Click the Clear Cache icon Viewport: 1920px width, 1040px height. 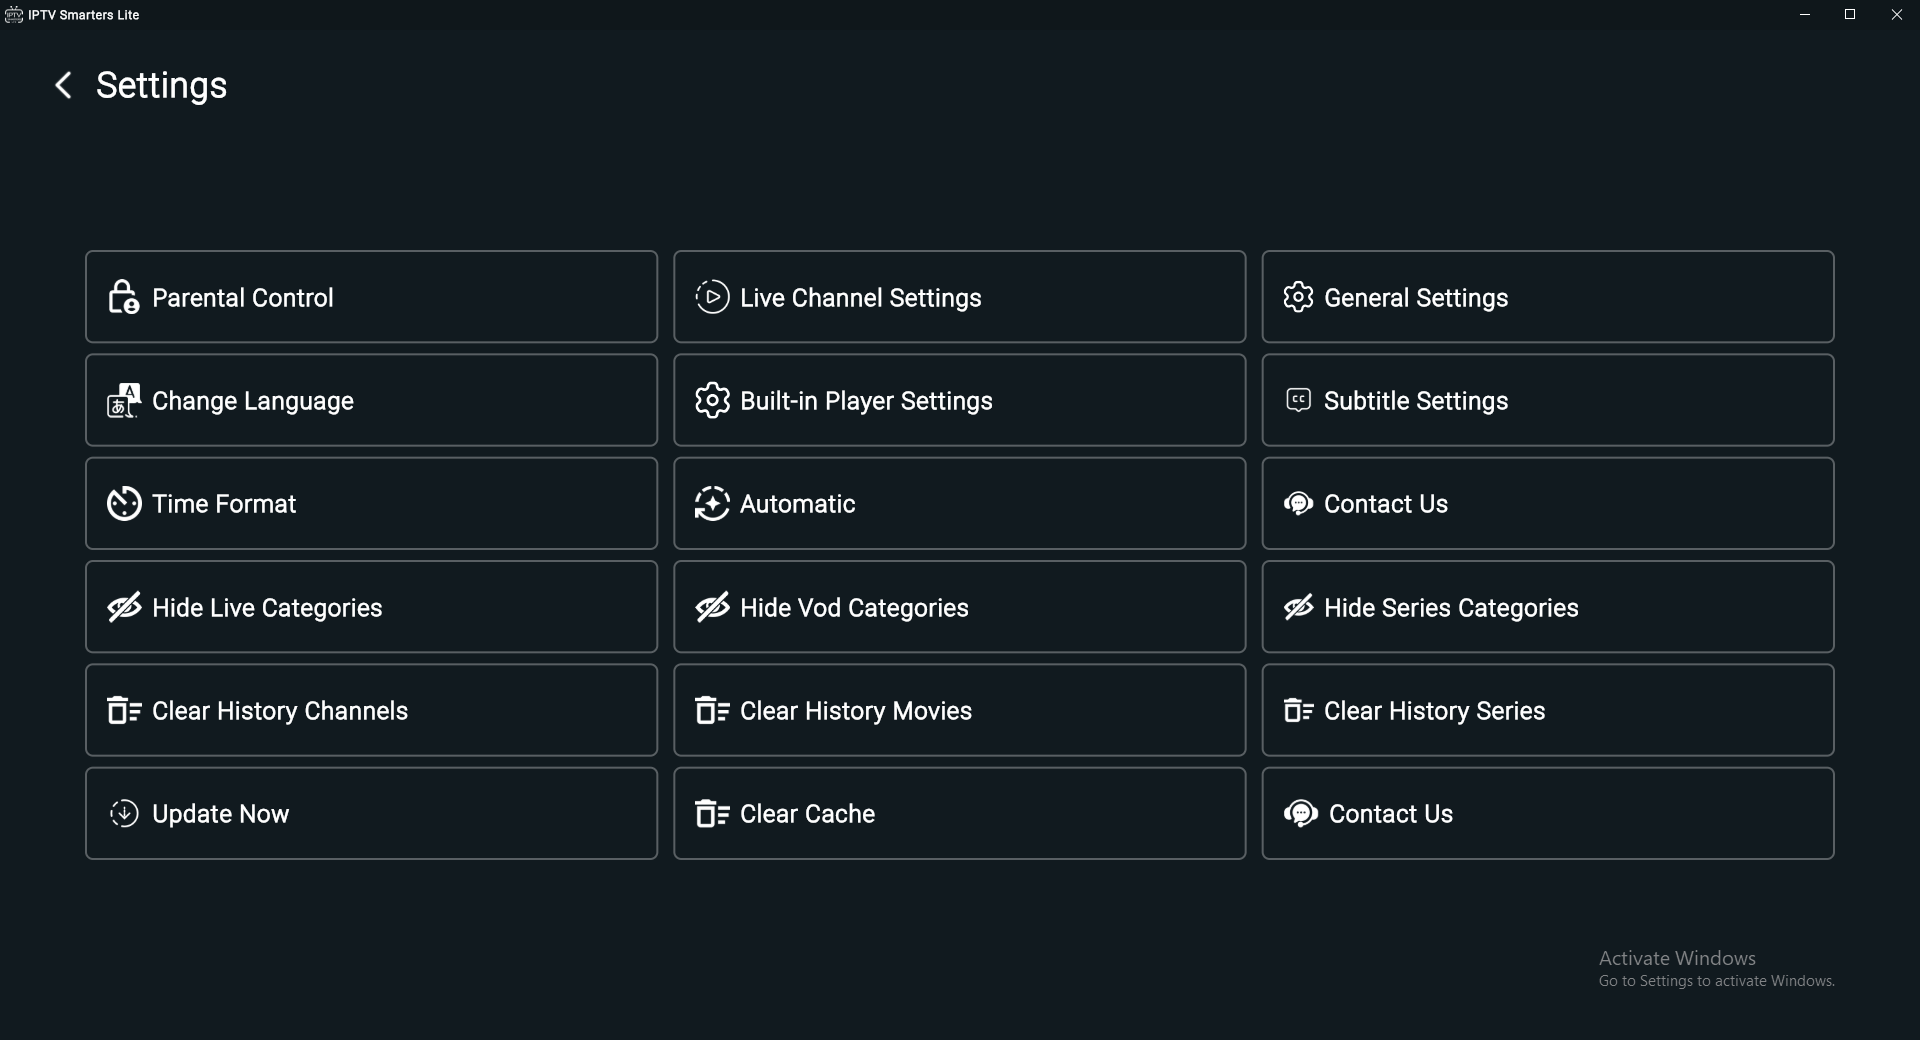click(711, 813)
